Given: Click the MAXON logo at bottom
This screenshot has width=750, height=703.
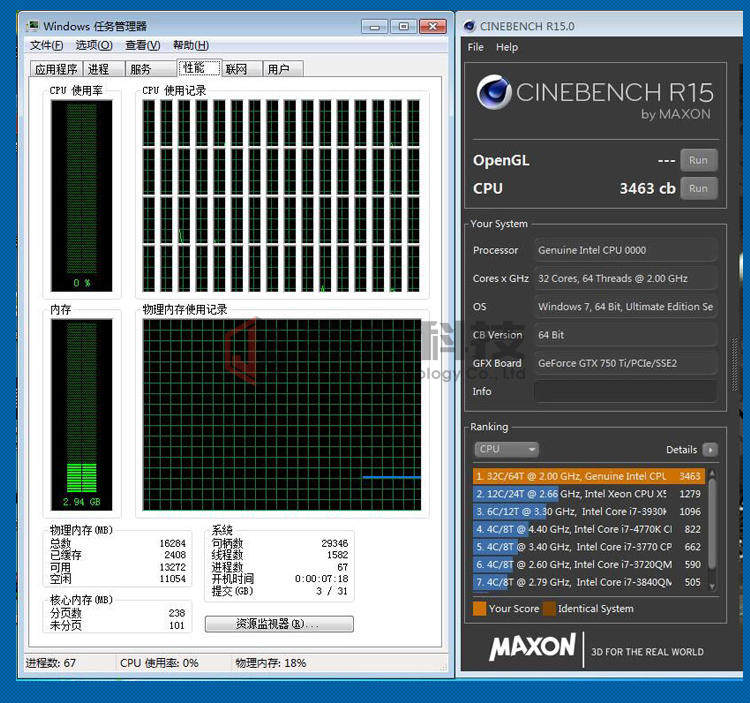Looking at the screenshot, I should (532, 647).
